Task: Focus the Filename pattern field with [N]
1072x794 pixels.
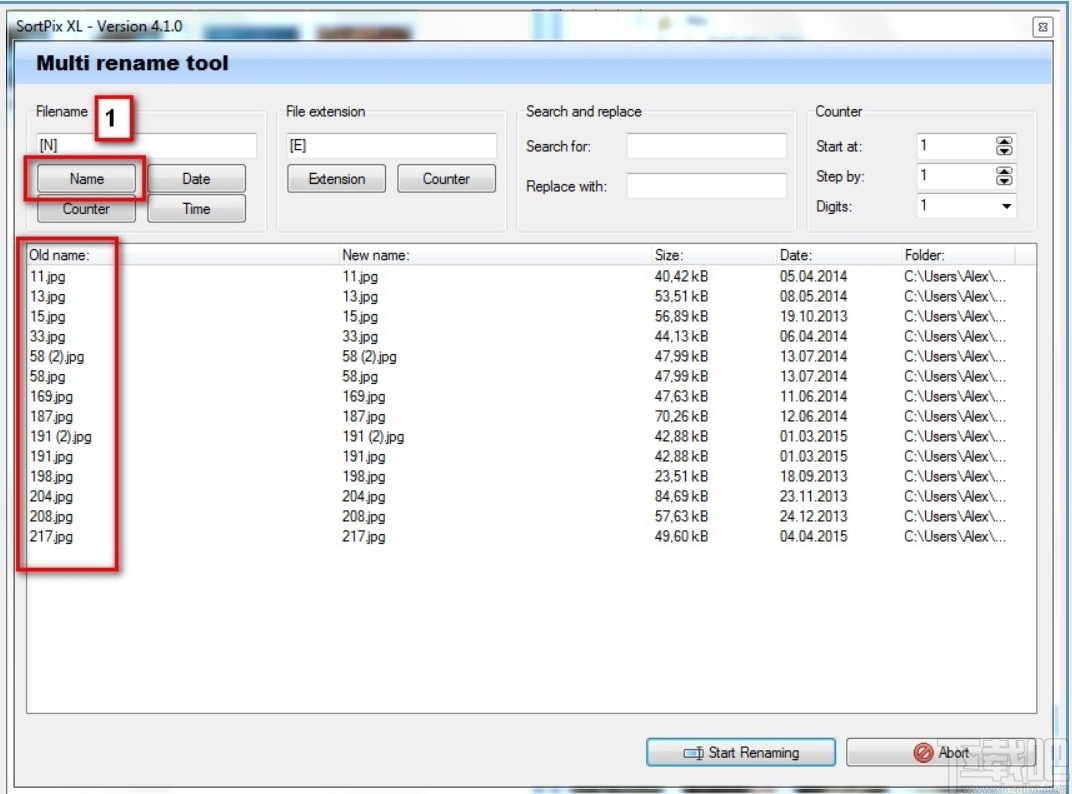Action: 146,146
